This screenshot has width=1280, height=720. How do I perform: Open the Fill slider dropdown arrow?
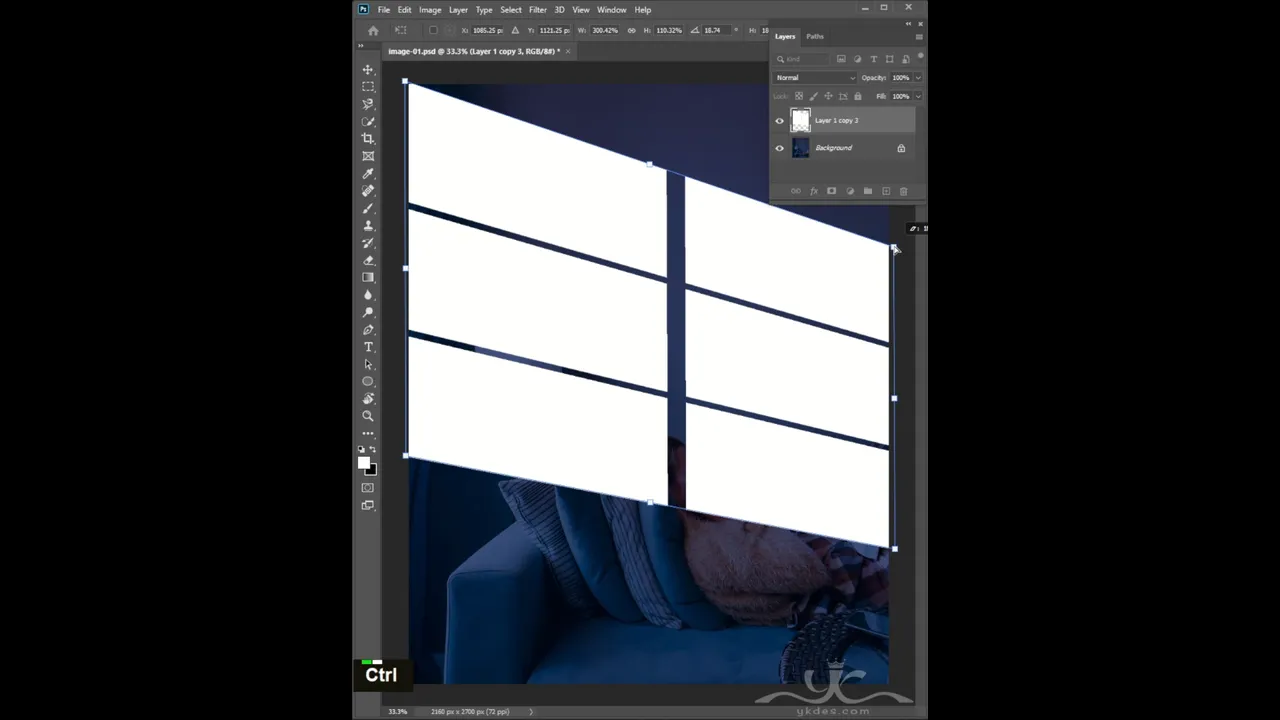coord(918,96)
